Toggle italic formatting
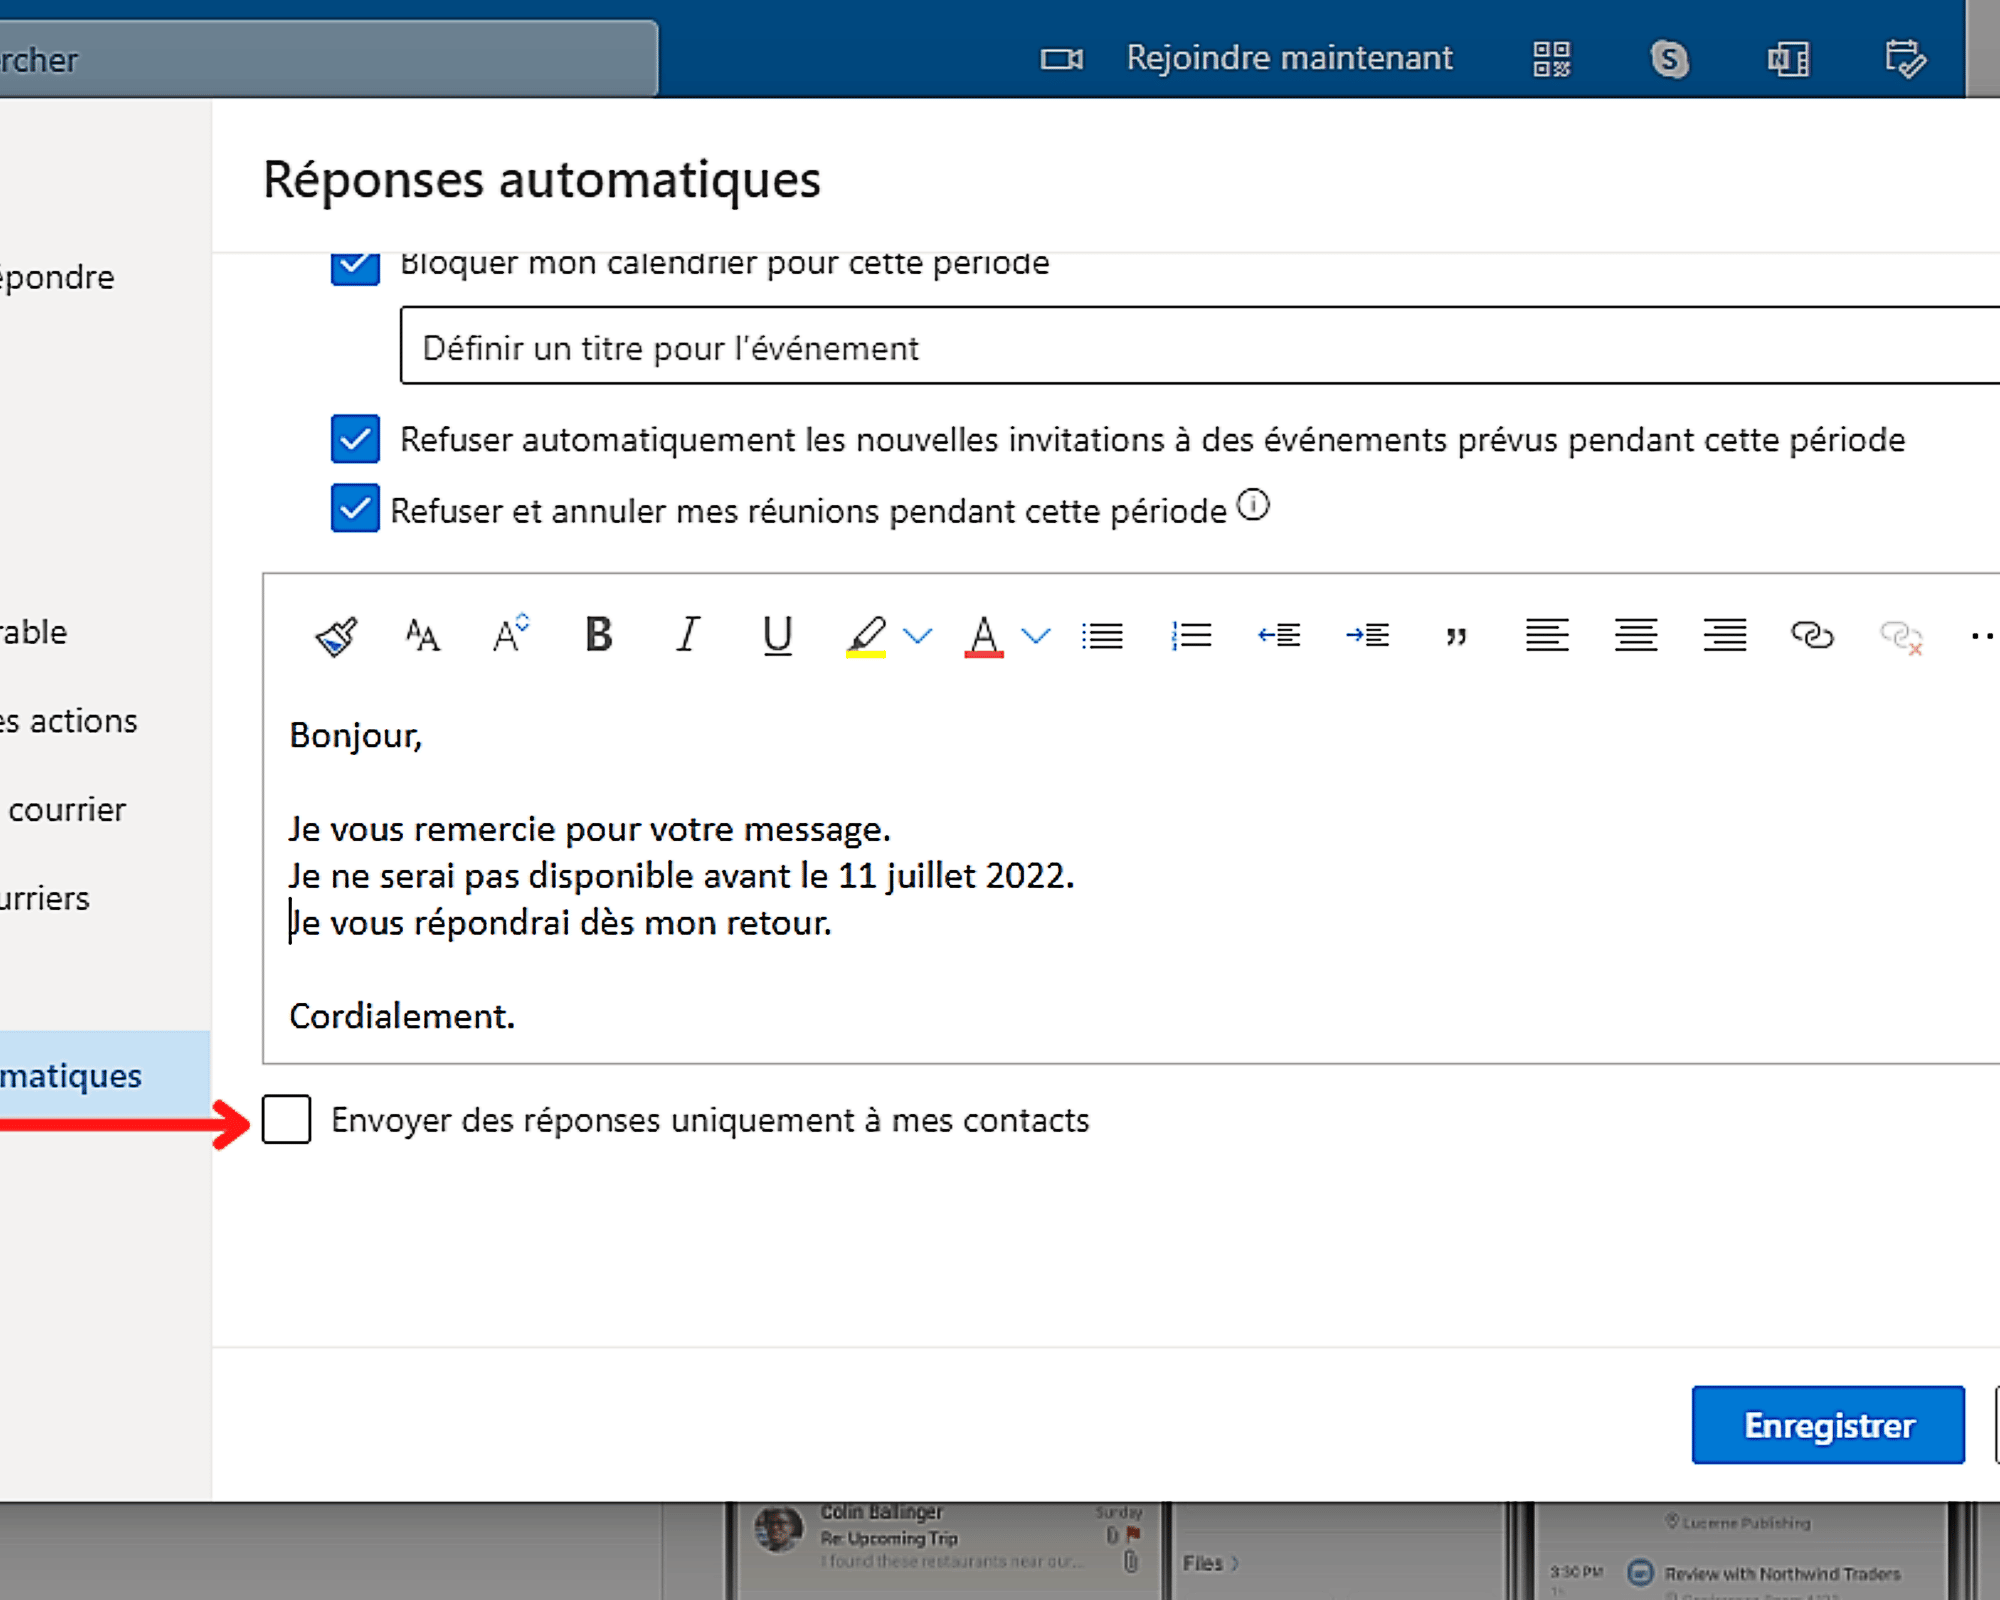Screen dimensions: 2000x1600 tap(688, 635)
